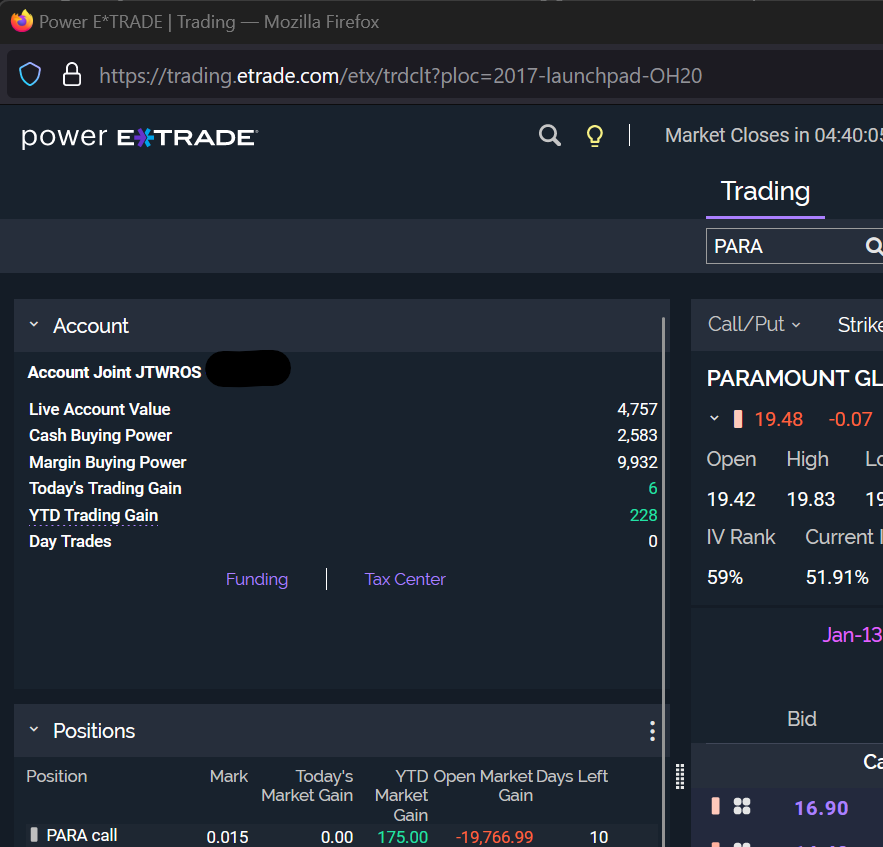The width and height of the screenshot is (883, 847).
Task: Open the Call/Put dropdown
Action: pyautogui.click(x=754, y=324)
